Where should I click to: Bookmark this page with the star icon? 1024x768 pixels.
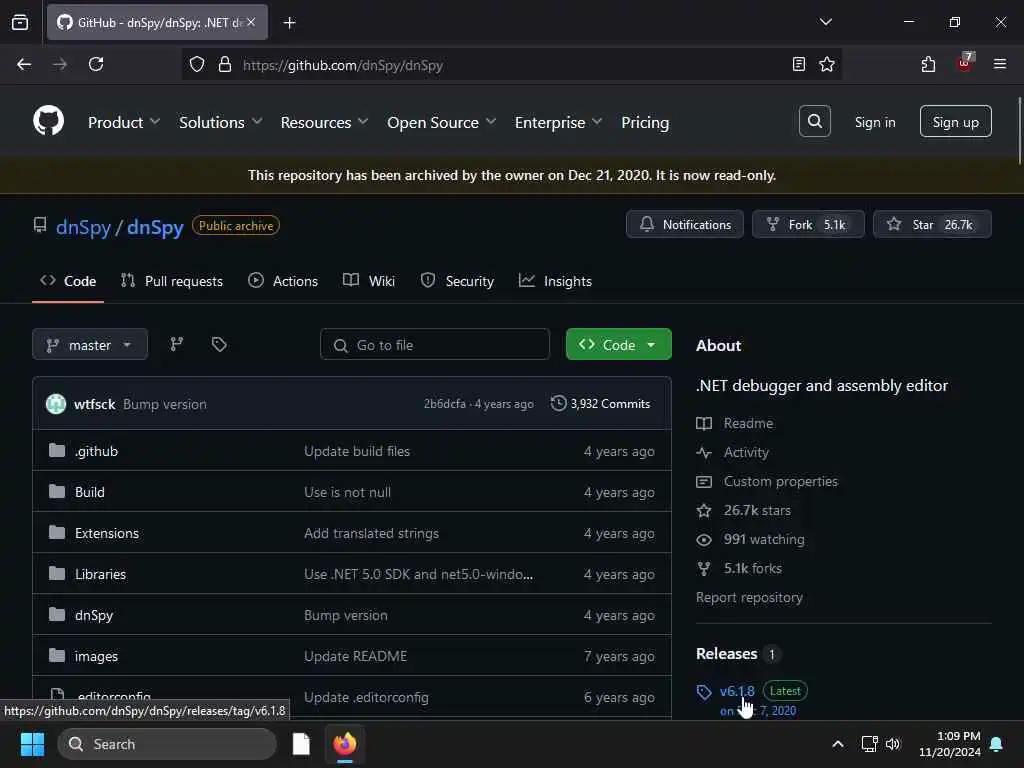click(827, 64)
